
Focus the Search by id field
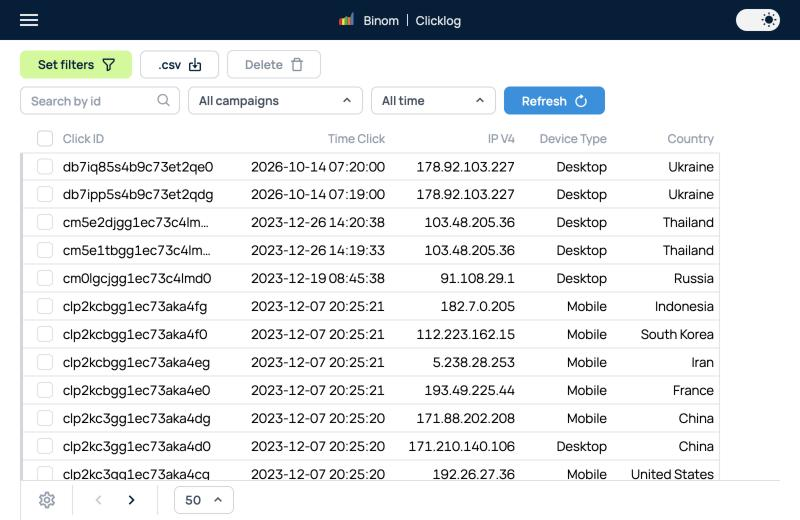click(100, 101)
